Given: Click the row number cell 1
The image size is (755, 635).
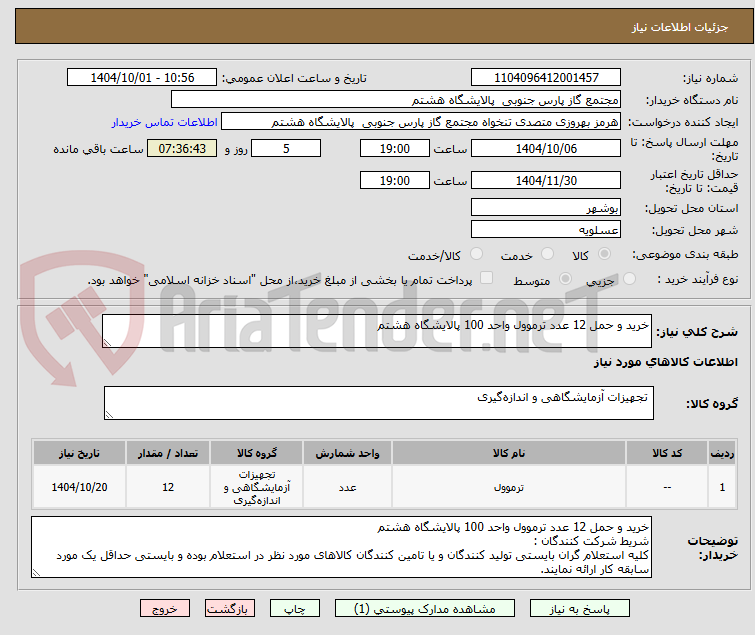Looking at the screenshot, I should tap(722, 487).
